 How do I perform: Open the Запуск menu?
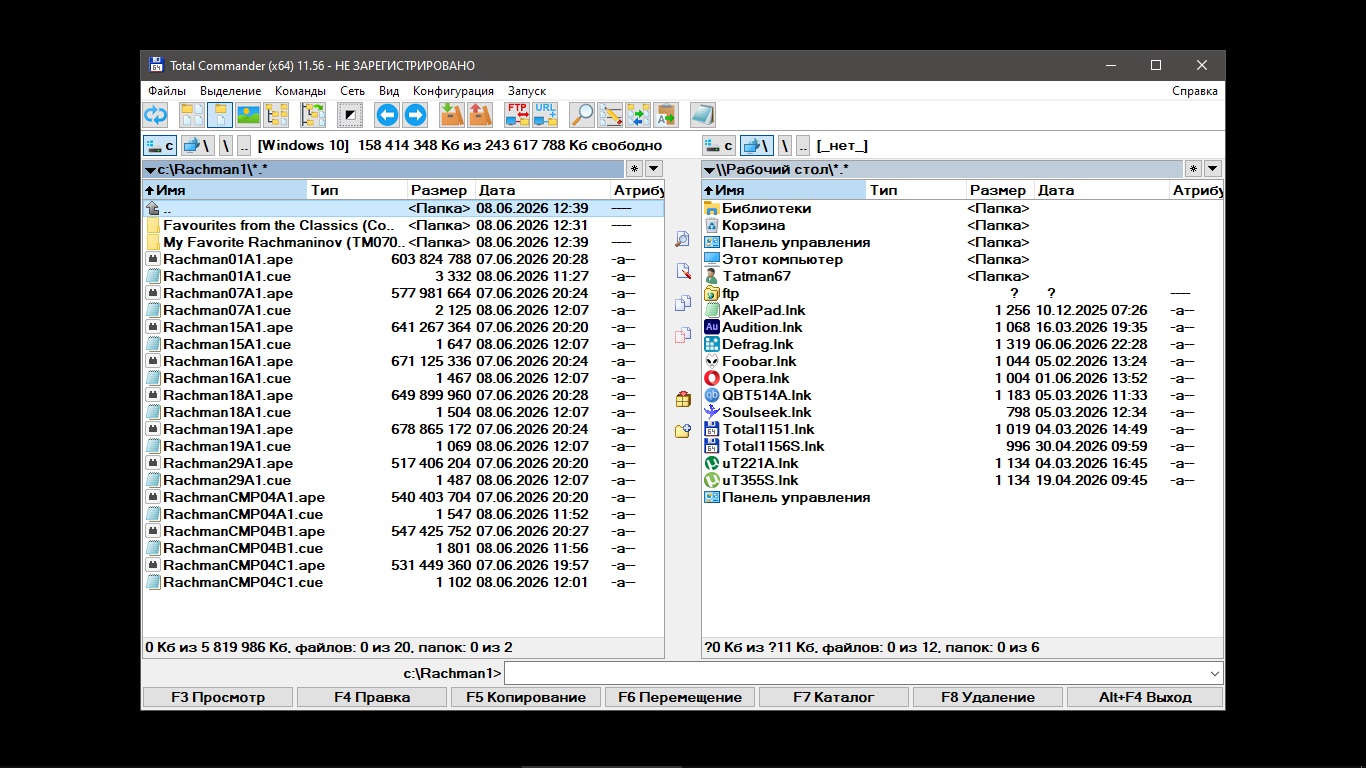(527, 91)
